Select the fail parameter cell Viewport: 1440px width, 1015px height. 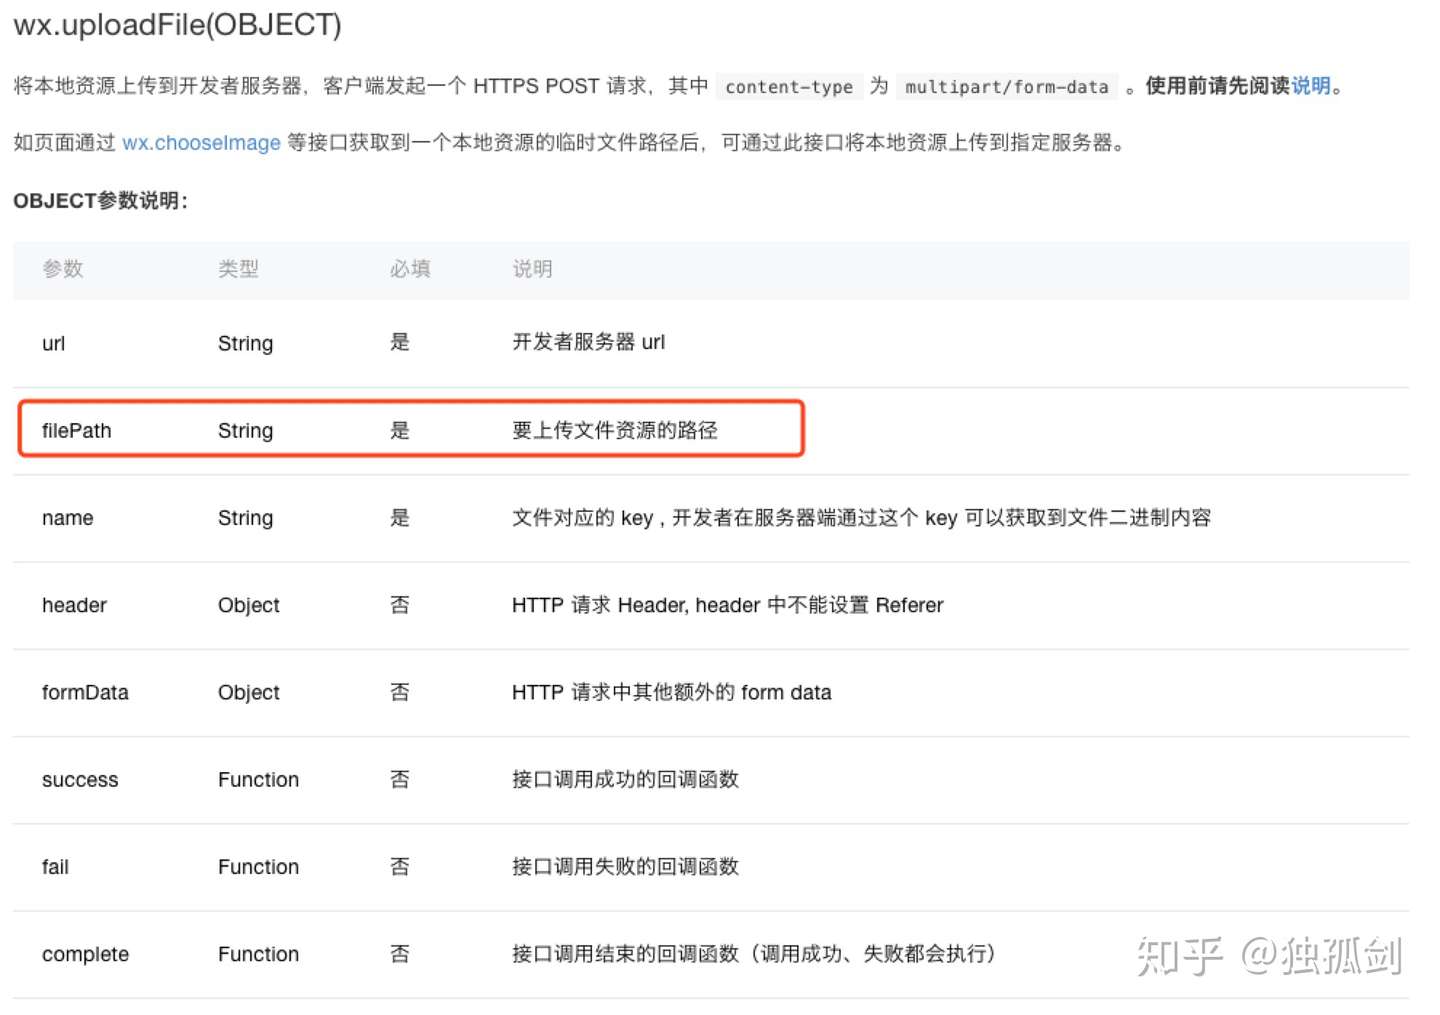[x=56, y=867]
